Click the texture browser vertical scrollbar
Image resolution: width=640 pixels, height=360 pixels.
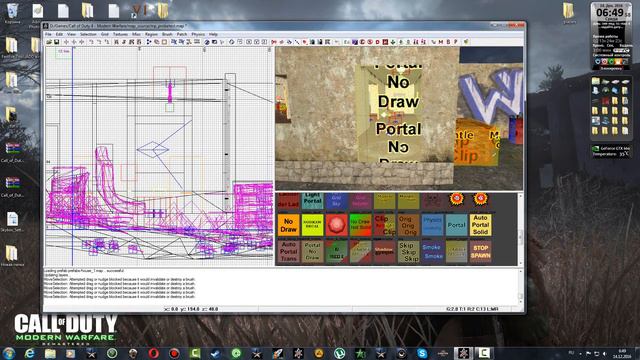point(520,229)
